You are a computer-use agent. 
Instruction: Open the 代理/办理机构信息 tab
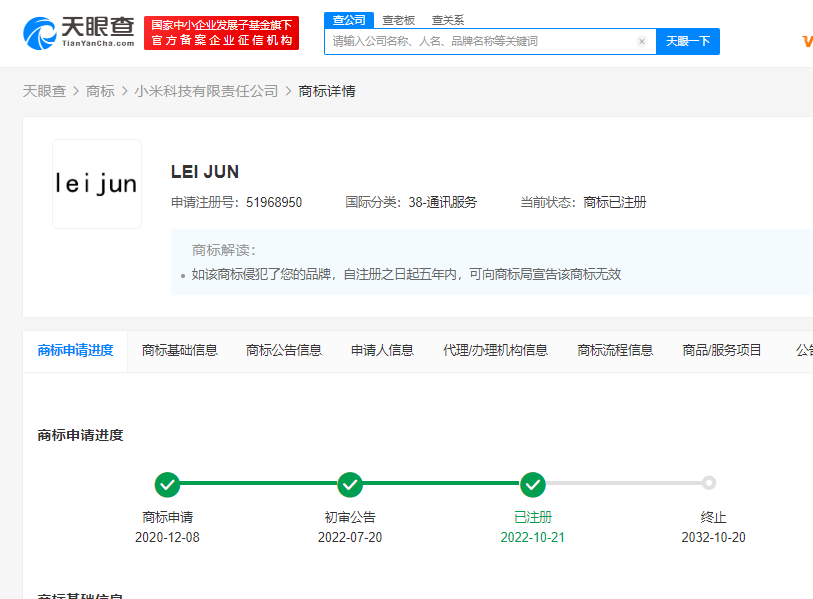[x=495, y=350]
